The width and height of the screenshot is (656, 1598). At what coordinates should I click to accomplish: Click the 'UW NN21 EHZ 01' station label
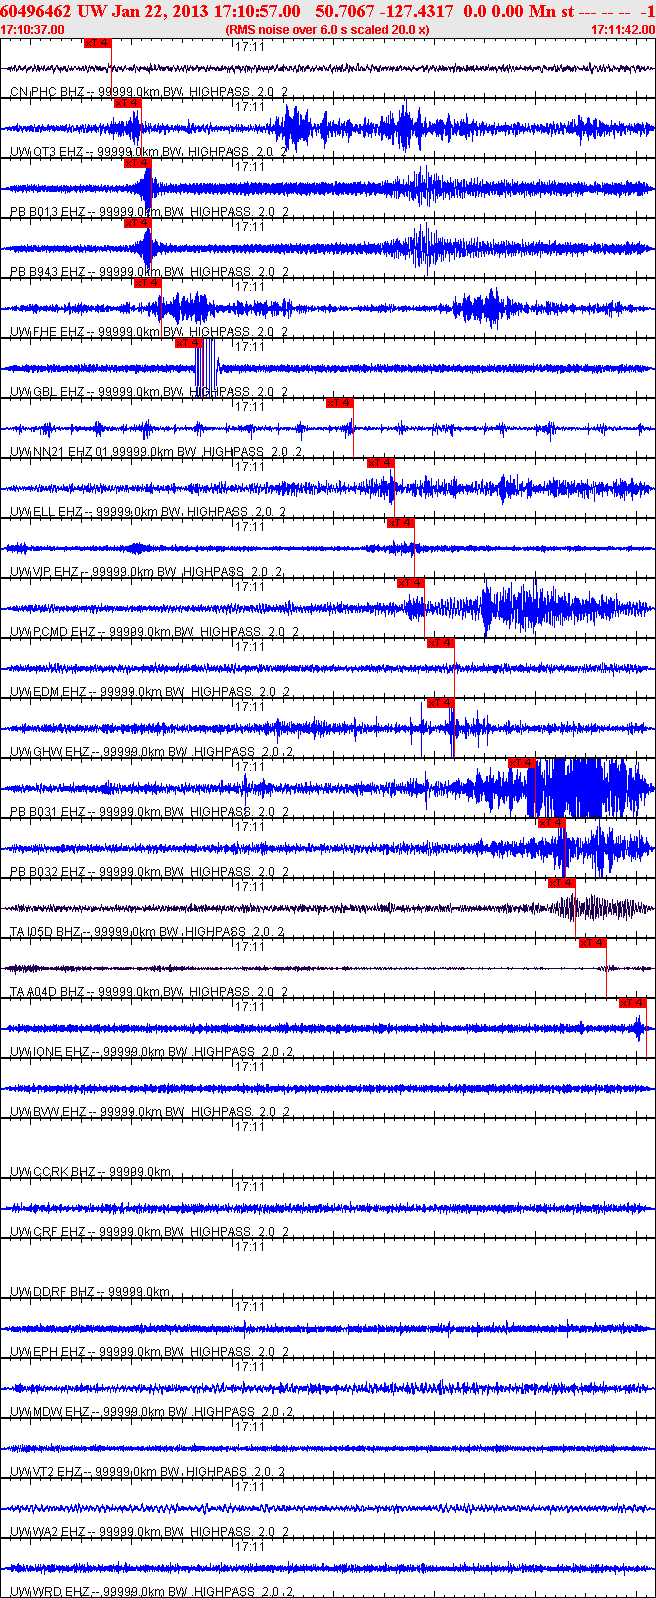60,452
